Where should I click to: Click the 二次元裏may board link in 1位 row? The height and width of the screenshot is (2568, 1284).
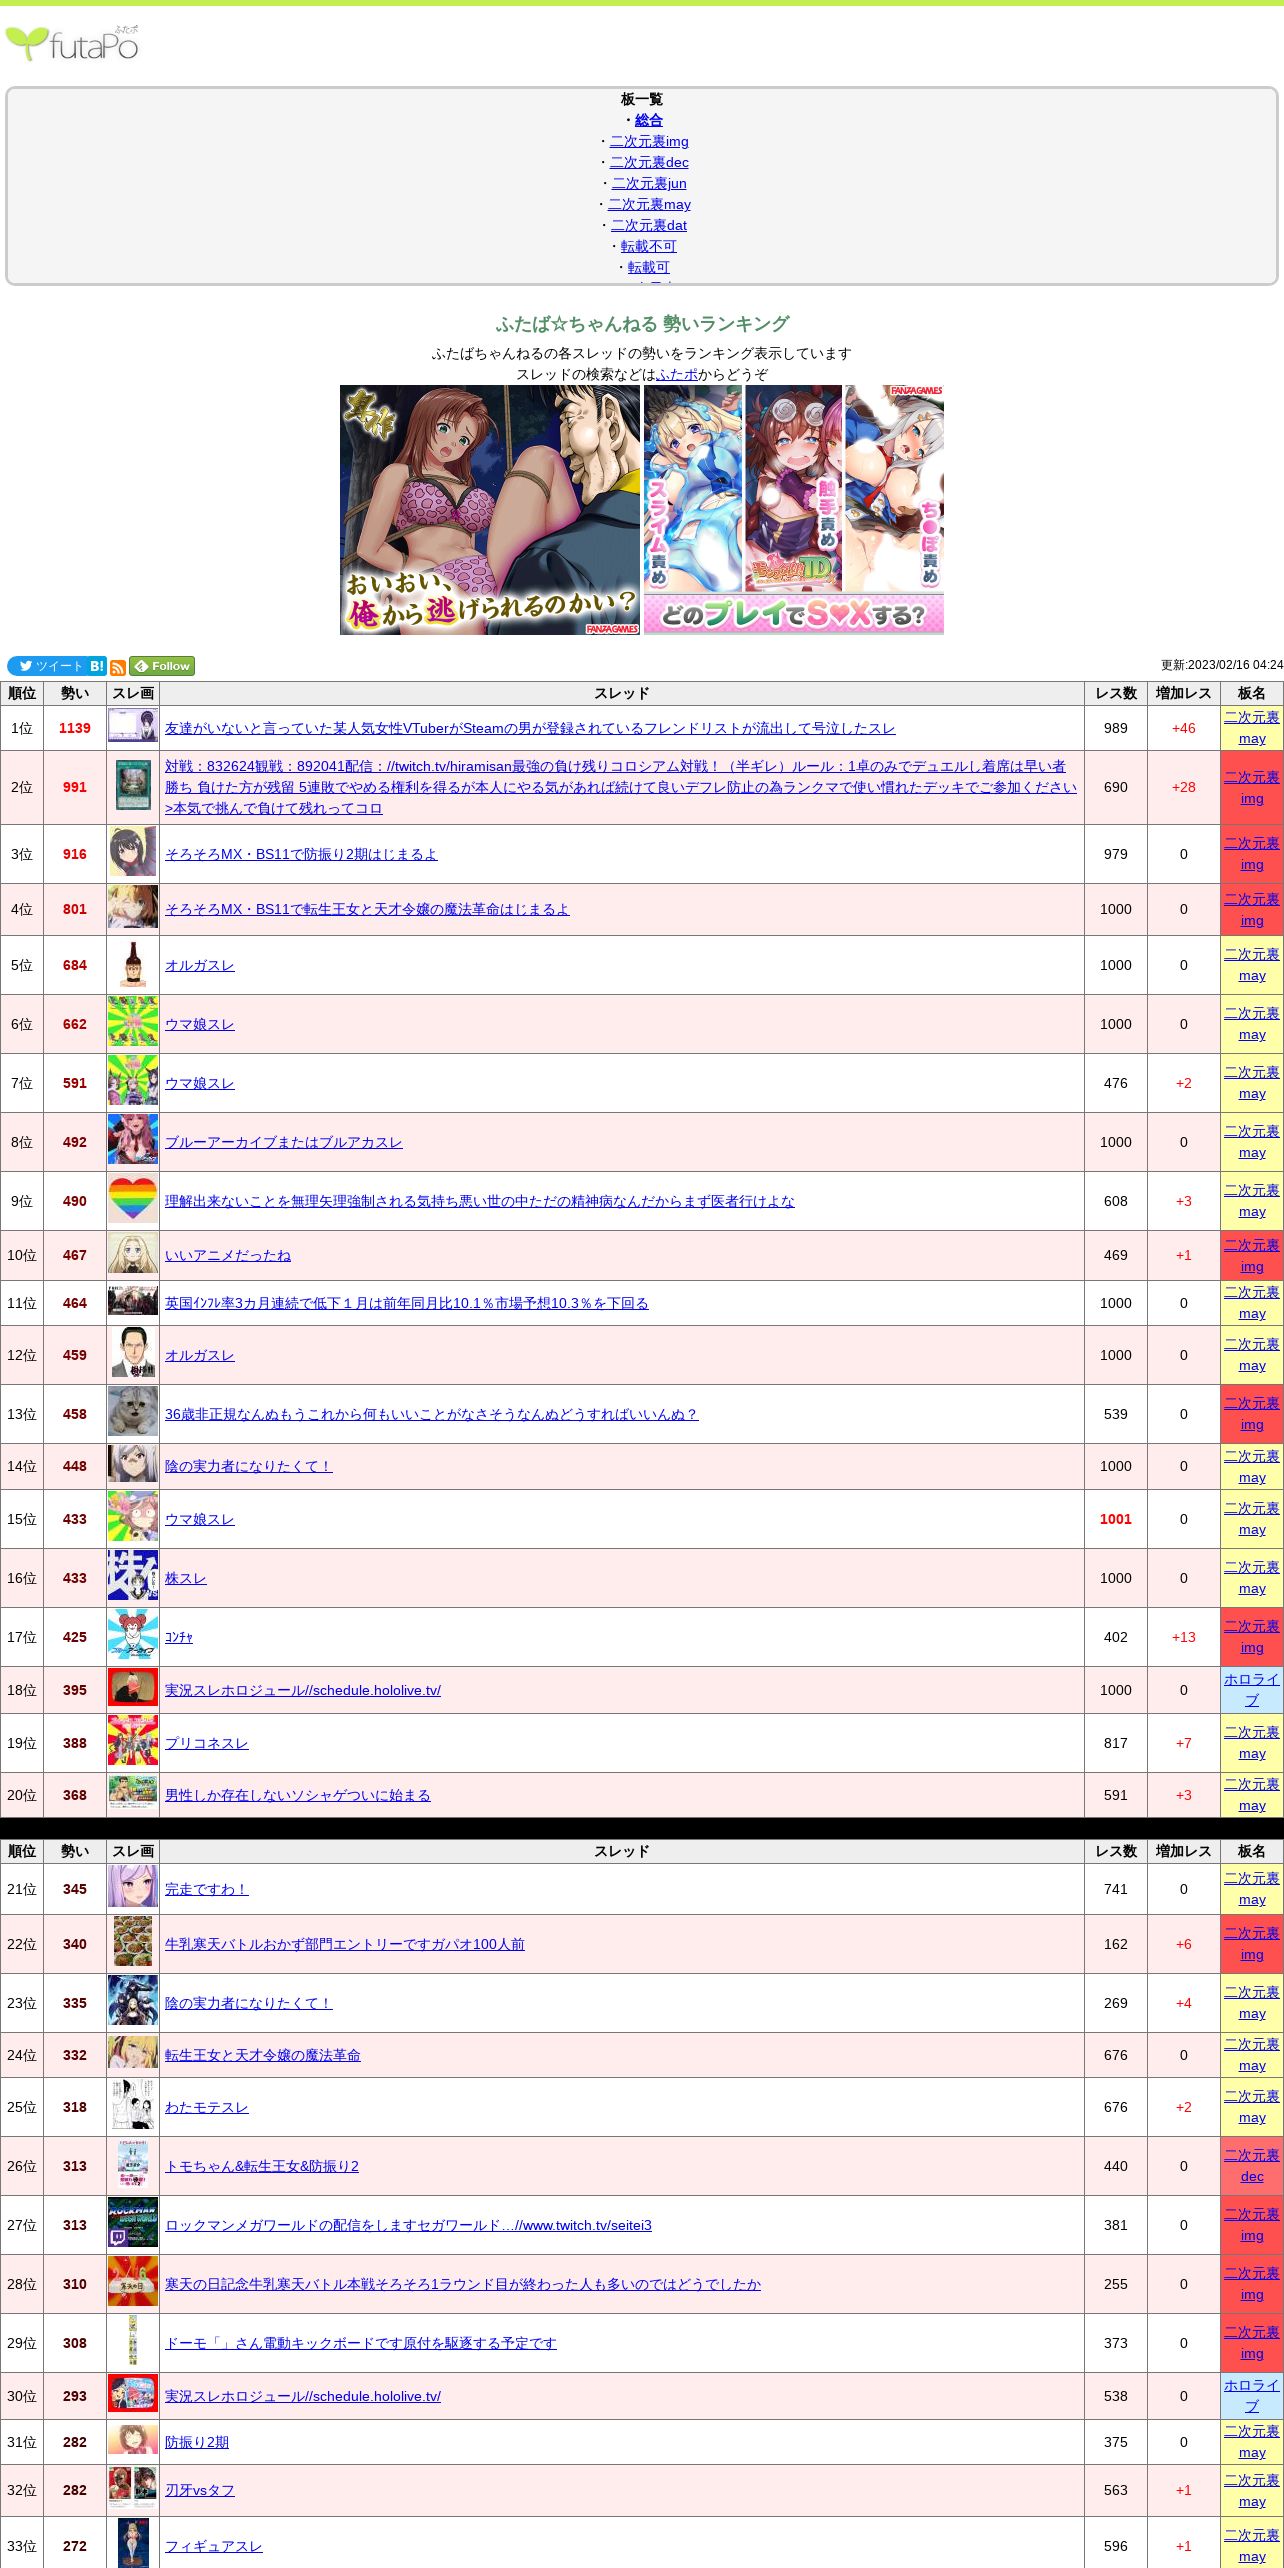[1252, 728]
